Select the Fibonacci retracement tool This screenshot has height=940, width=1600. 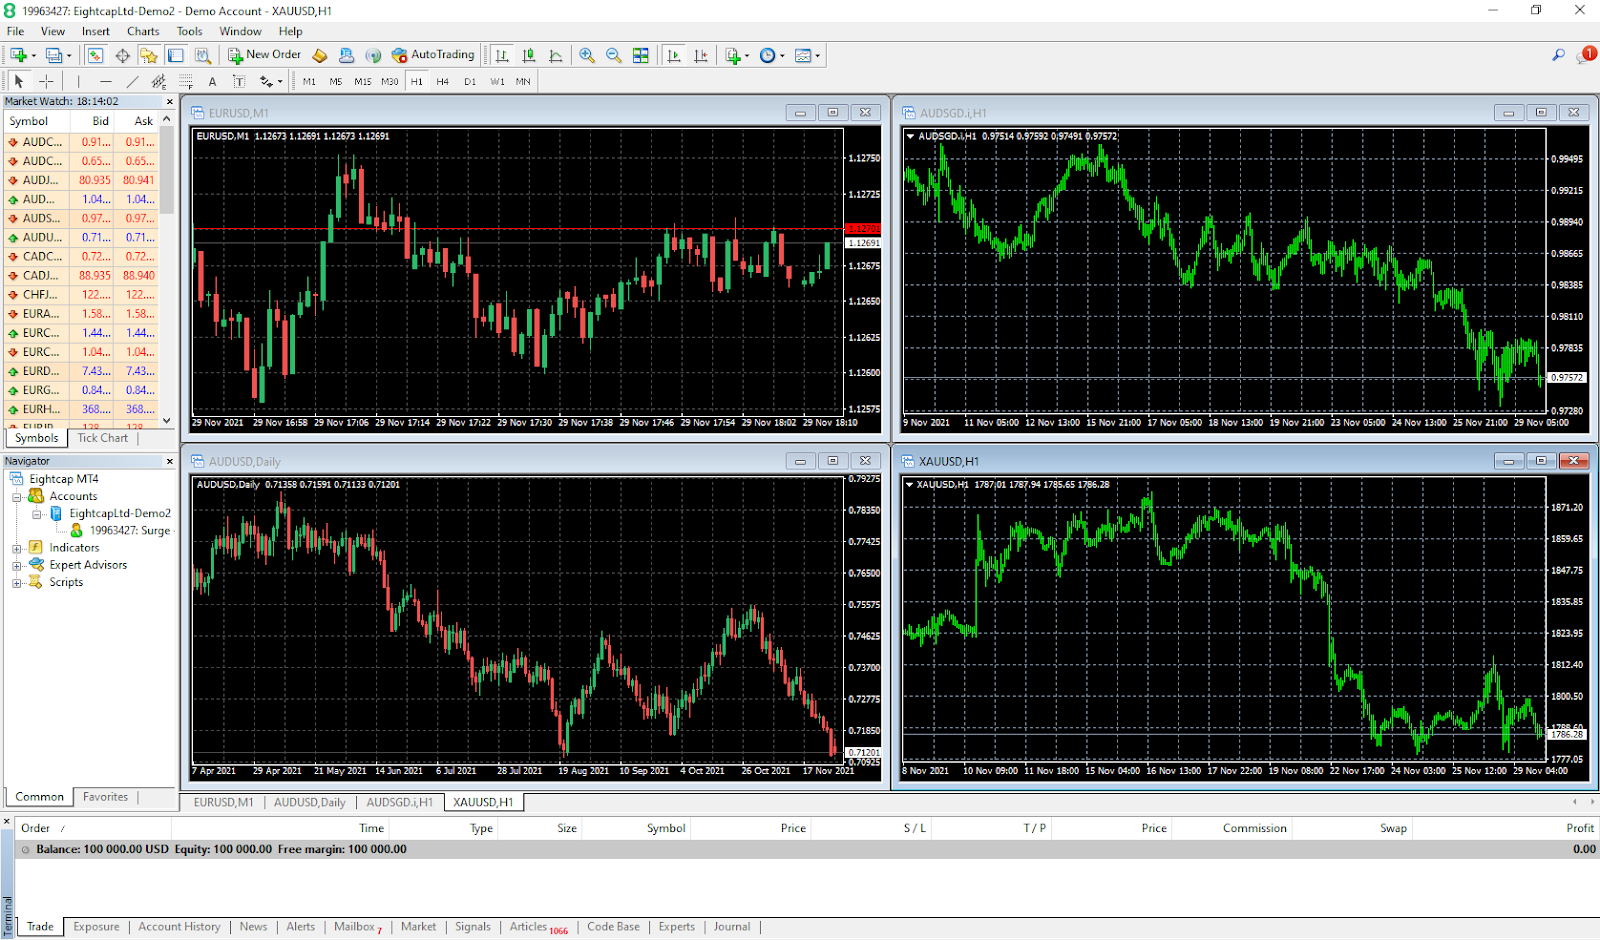pyautogui.click(x=186, y=81)
